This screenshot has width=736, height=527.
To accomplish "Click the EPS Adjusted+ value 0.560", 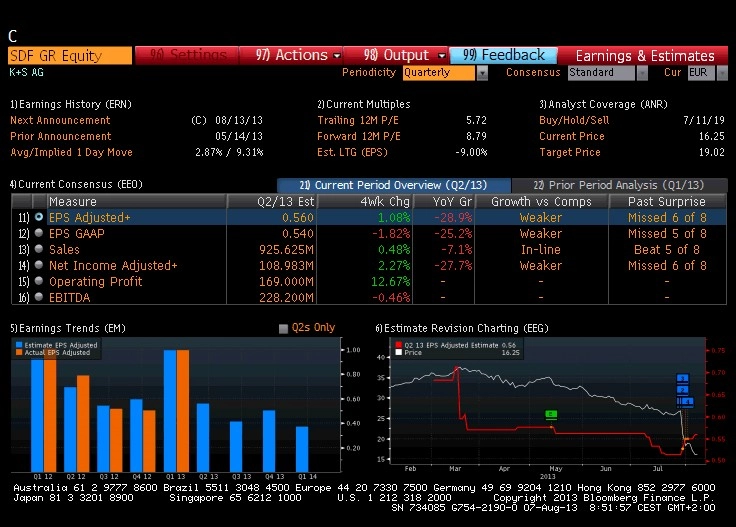I will [x=298, y=218].
